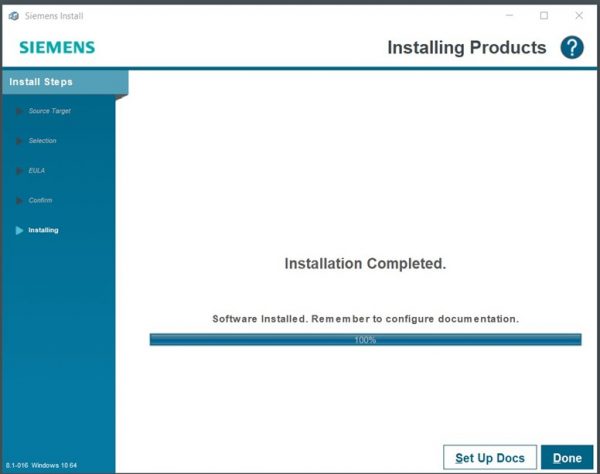
Task: Click the version text 8.1-016 Windows 10 64
Action: coord(41,465)
